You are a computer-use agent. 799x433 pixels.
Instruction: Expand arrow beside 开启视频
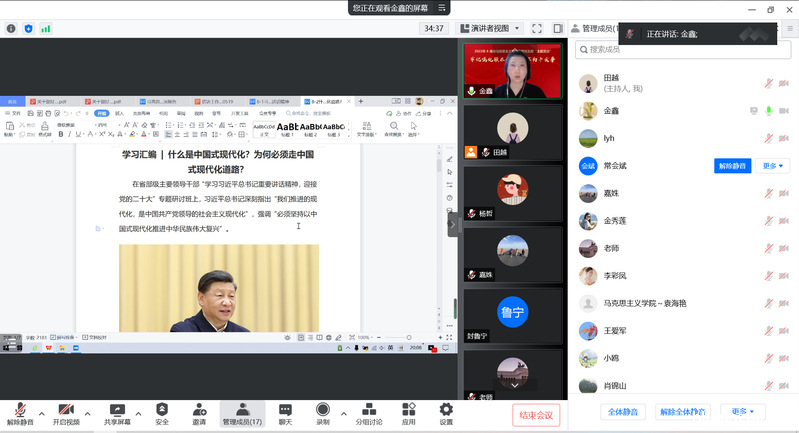(88, 412)
